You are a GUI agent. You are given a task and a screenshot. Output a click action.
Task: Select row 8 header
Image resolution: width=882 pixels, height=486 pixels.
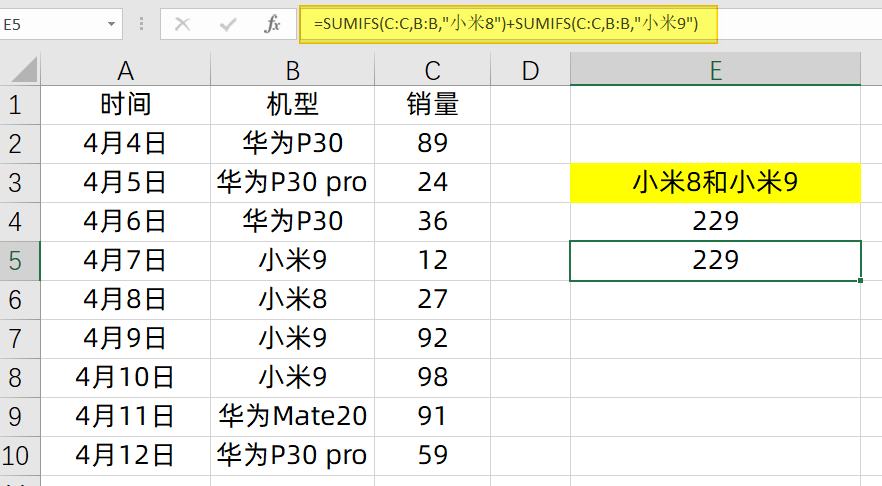pos(20,377)
